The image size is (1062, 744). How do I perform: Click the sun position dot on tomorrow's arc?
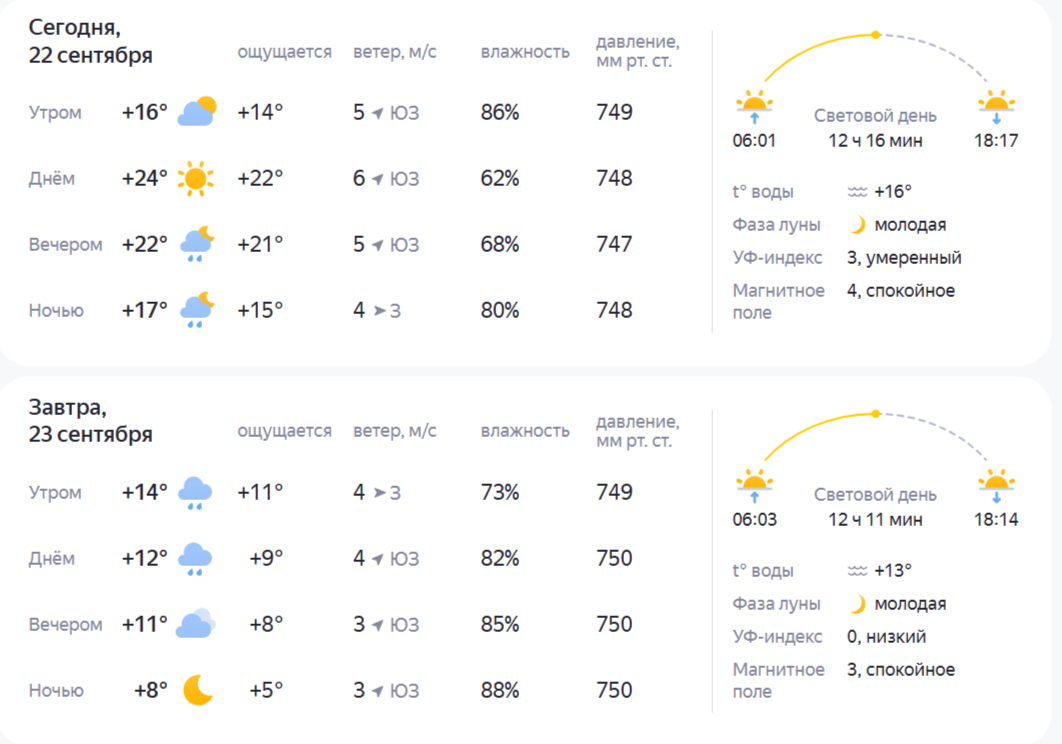pyautogui.click(x=876, y=413)
